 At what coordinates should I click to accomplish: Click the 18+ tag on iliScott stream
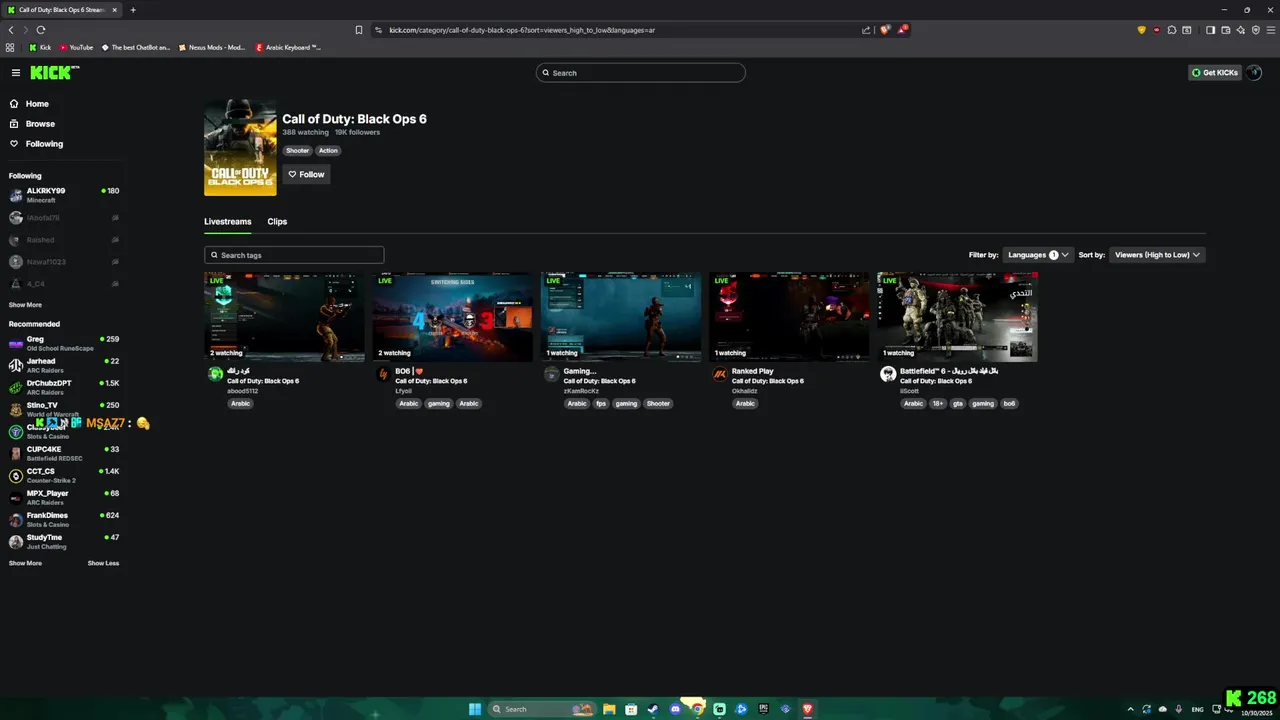pos(938,404)
